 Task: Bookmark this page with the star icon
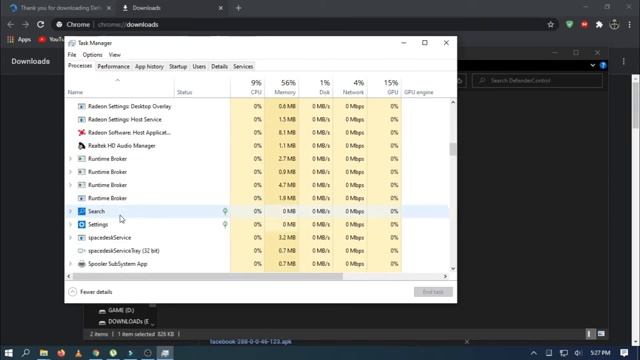[x=551, y=24]
